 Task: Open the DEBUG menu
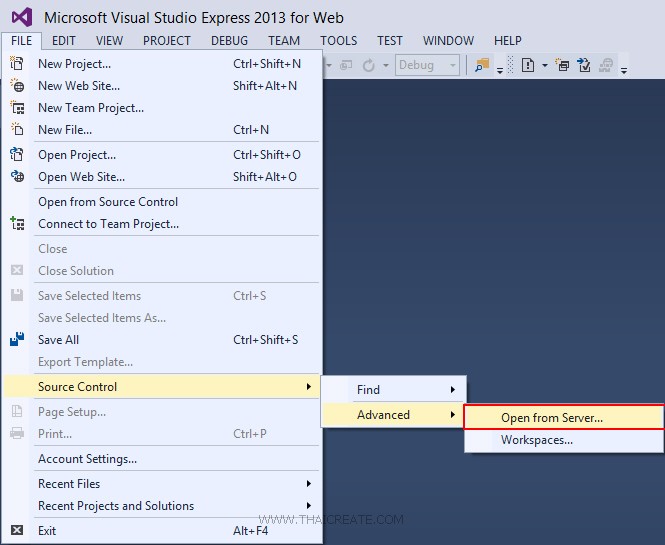tap(229, 41)
